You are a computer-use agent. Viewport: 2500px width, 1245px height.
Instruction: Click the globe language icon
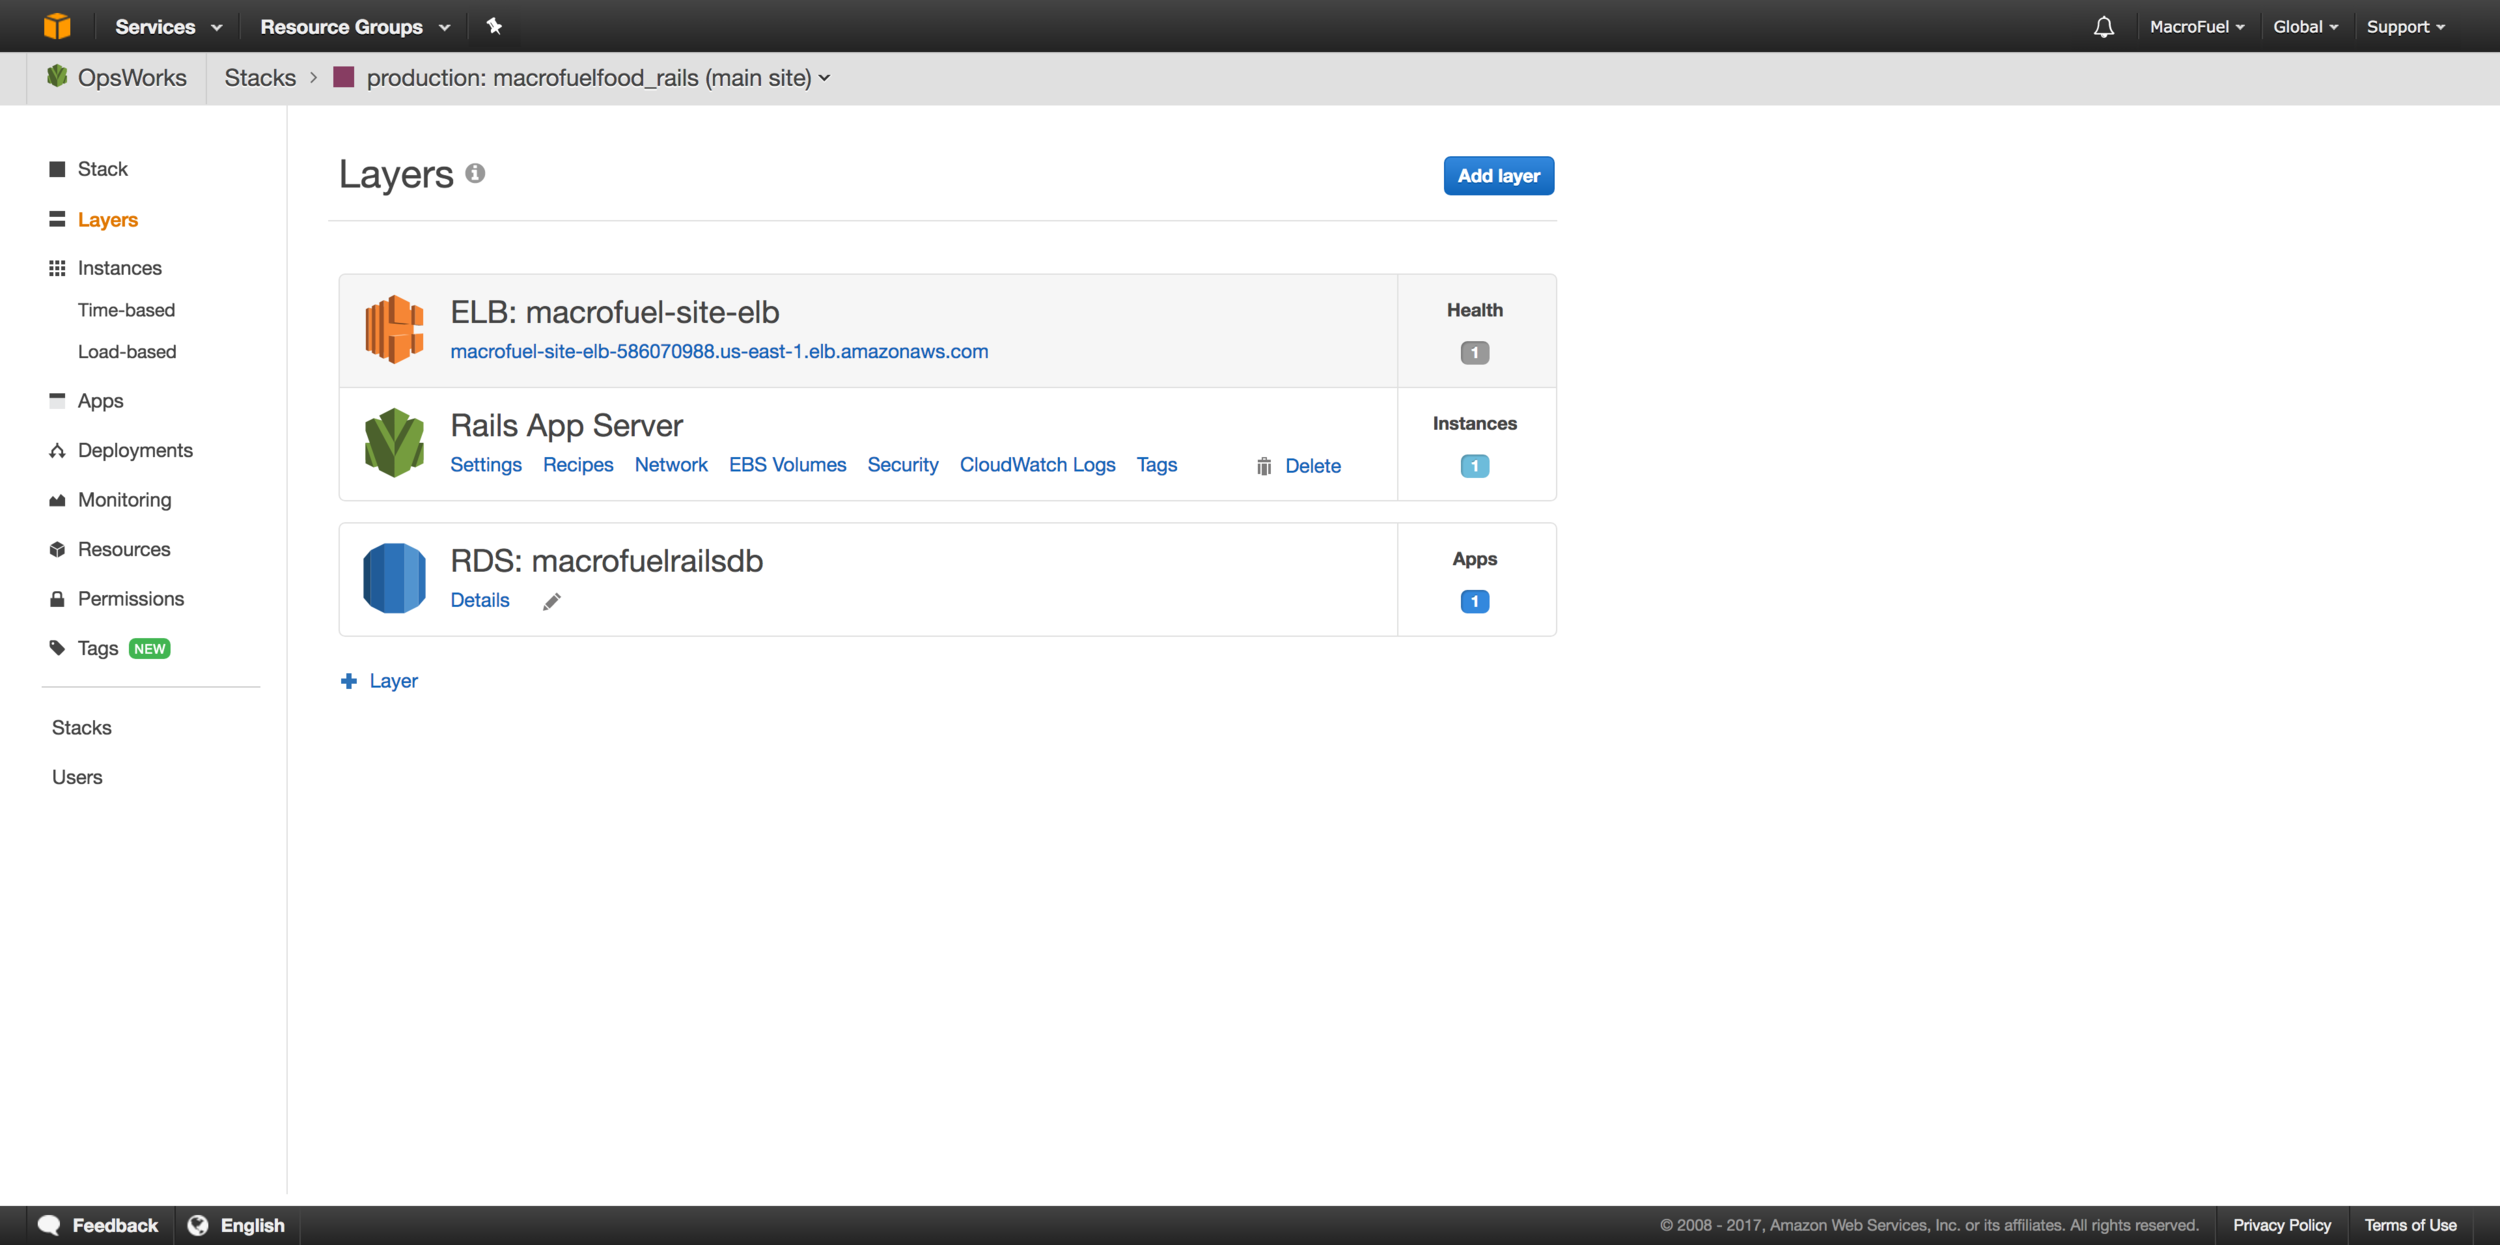coord(198,1225)
